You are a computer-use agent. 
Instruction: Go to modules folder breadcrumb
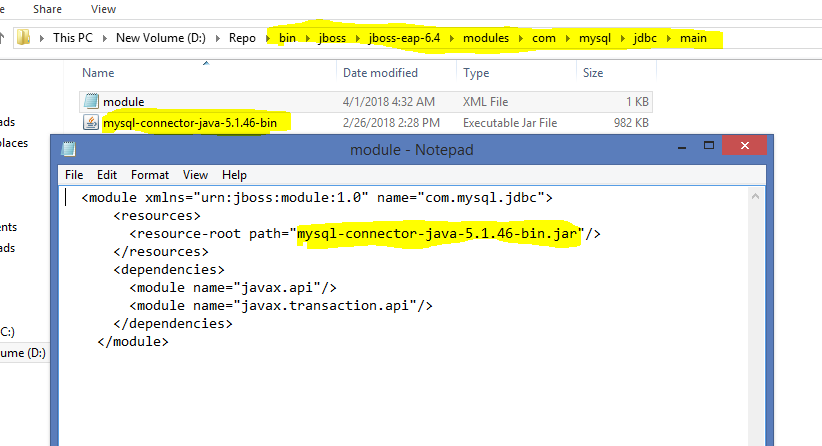click(x=486, y=38)
